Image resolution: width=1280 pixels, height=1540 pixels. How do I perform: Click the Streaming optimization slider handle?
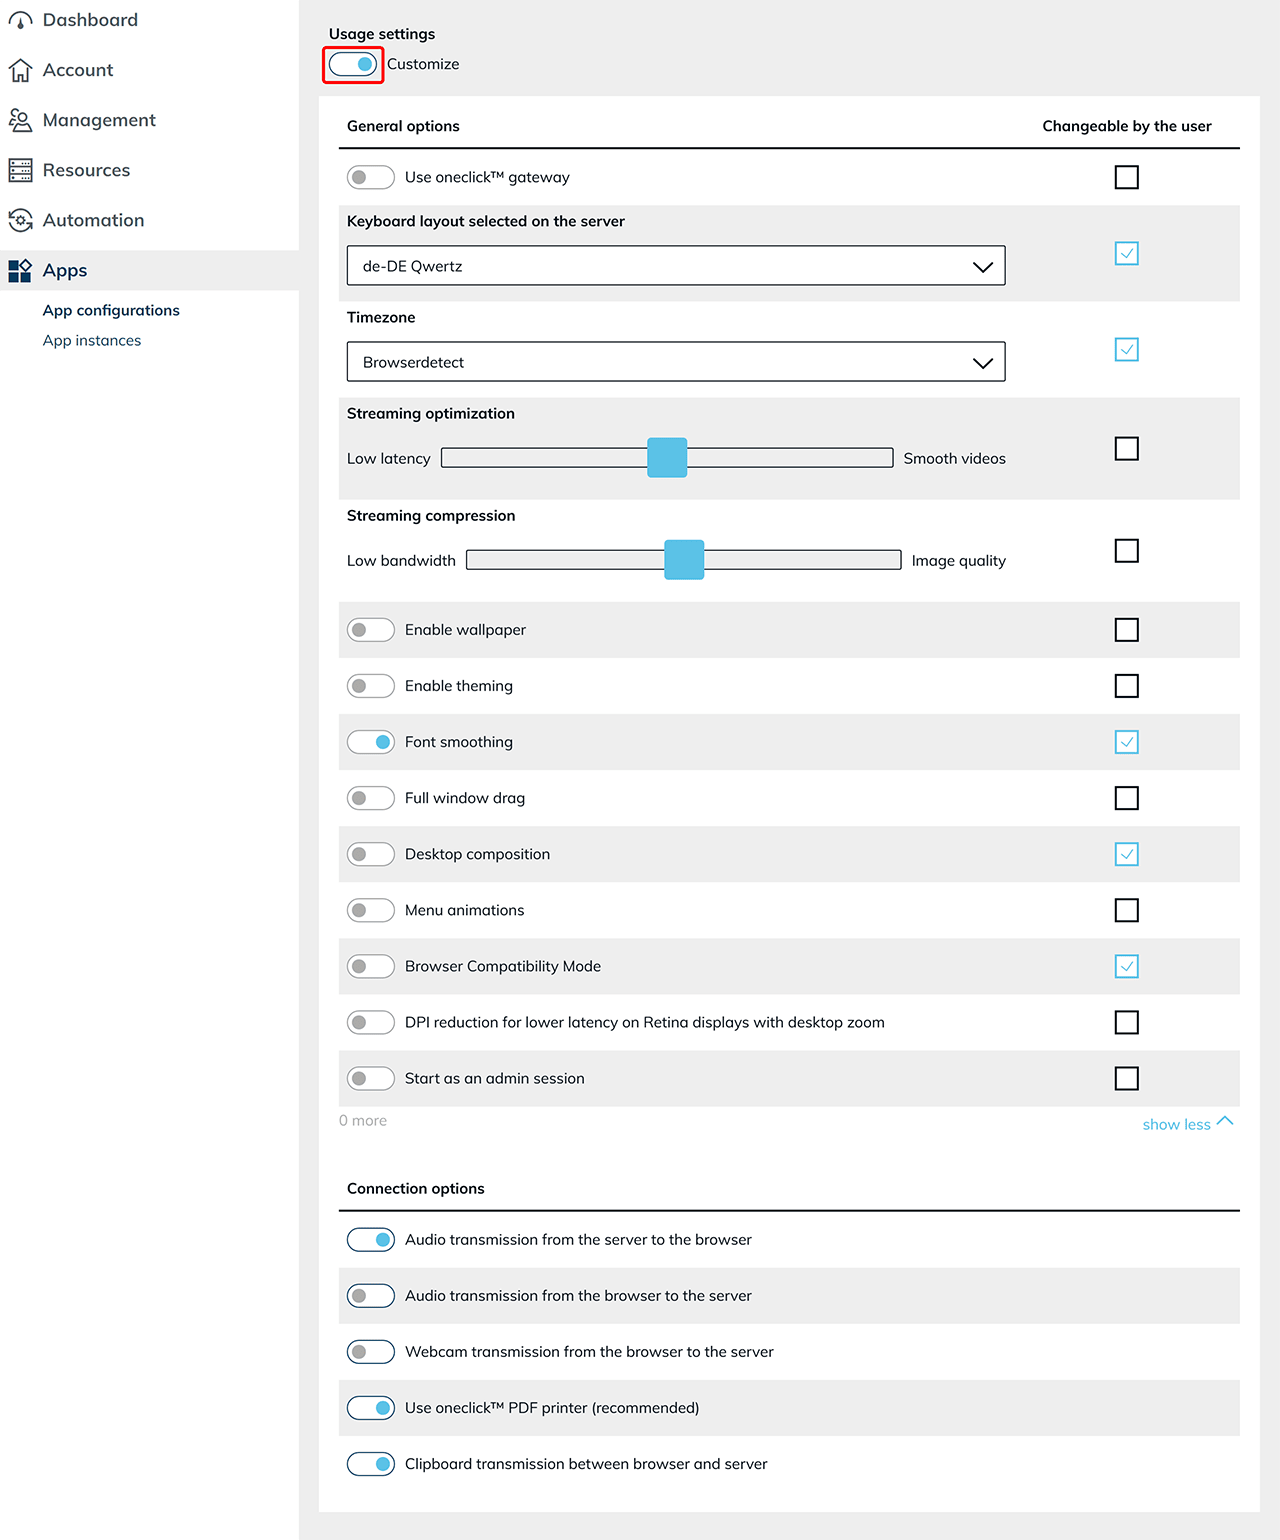(667, 457)
